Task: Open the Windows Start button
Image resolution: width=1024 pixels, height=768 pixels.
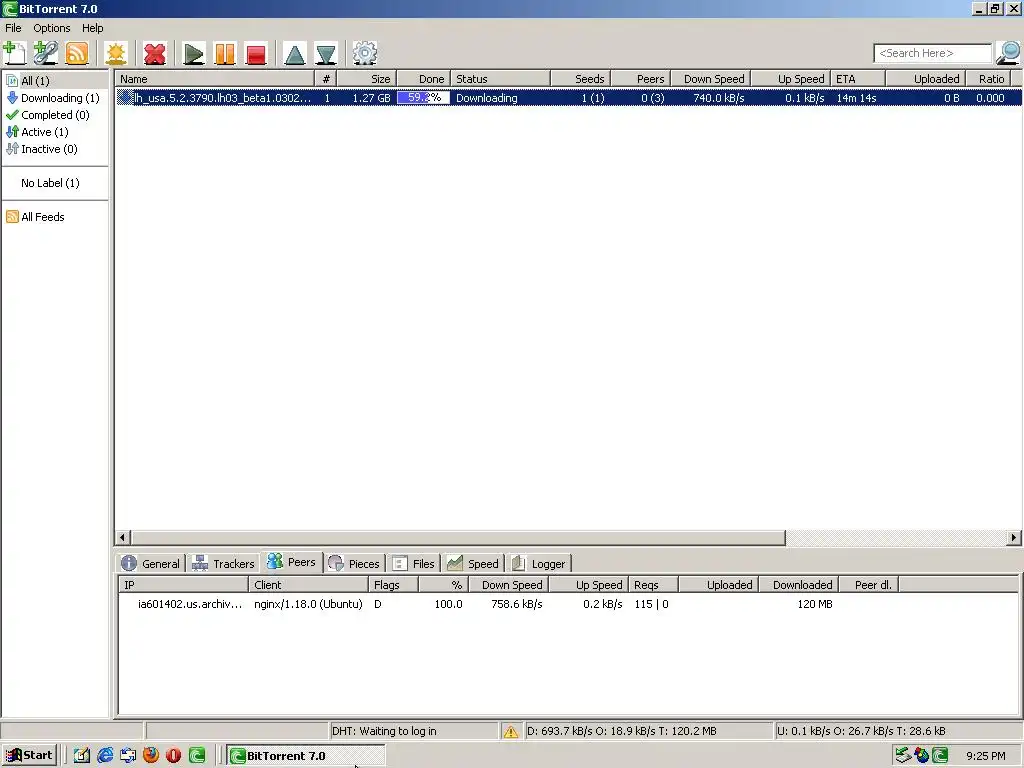Action: pos(29,756)
